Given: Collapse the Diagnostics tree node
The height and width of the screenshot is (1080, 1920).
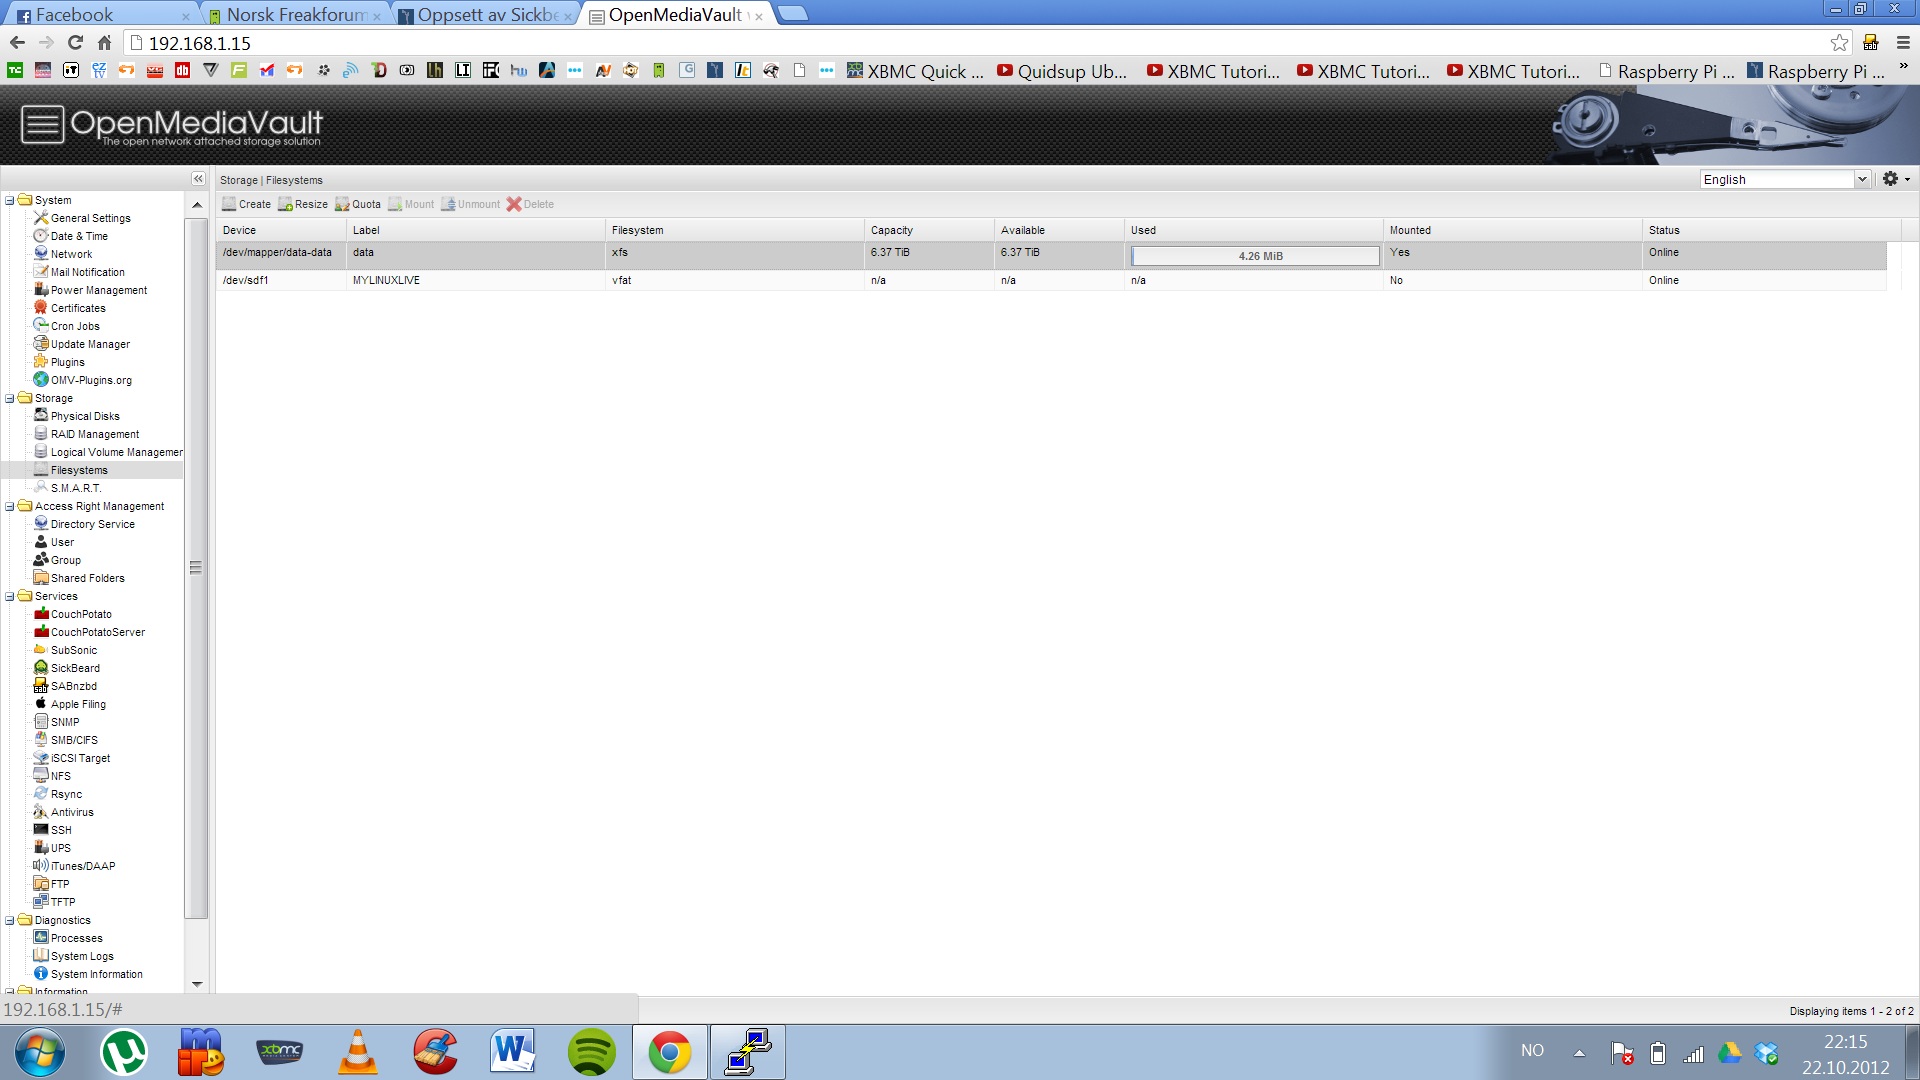Looking at the screenshot, I should pos(10,920).
